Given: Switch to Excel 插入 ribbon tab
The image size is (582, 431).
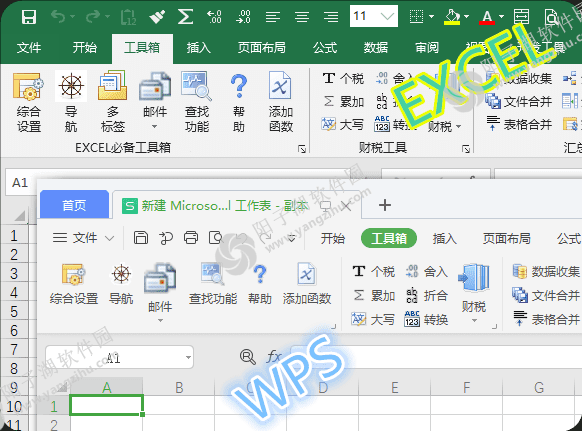Looking at the screenshot, I should point(199,48).
